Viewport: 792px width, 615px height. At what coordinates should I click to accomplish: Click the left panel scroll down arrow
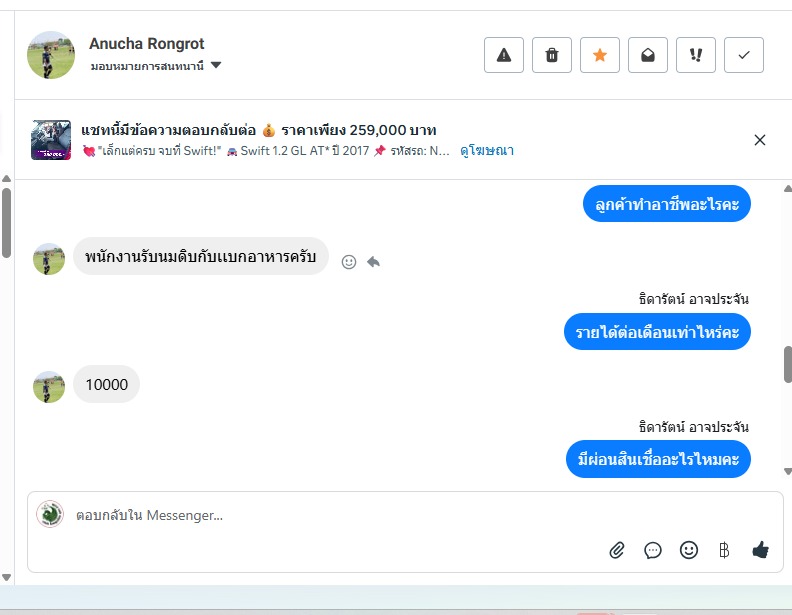click(x=7, y=577)
